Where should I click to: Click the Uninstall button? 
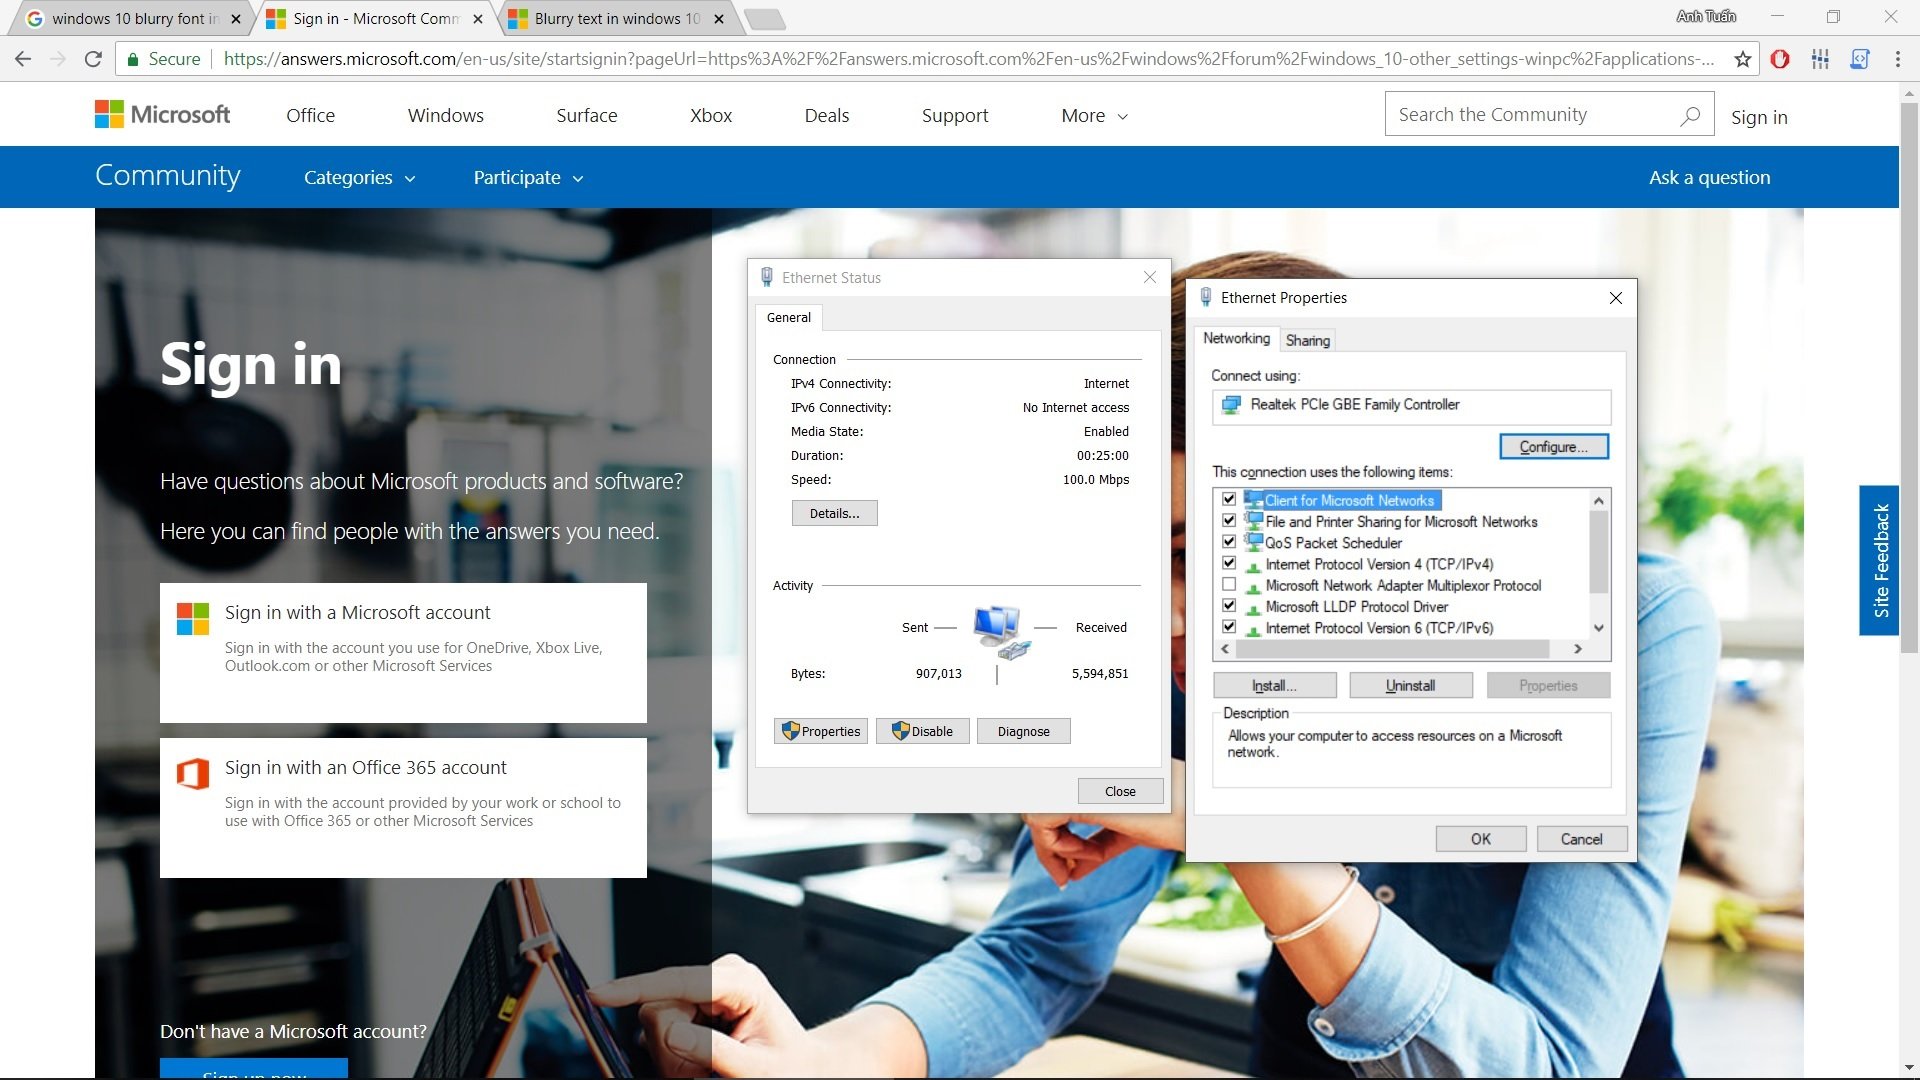(1410, 685)
